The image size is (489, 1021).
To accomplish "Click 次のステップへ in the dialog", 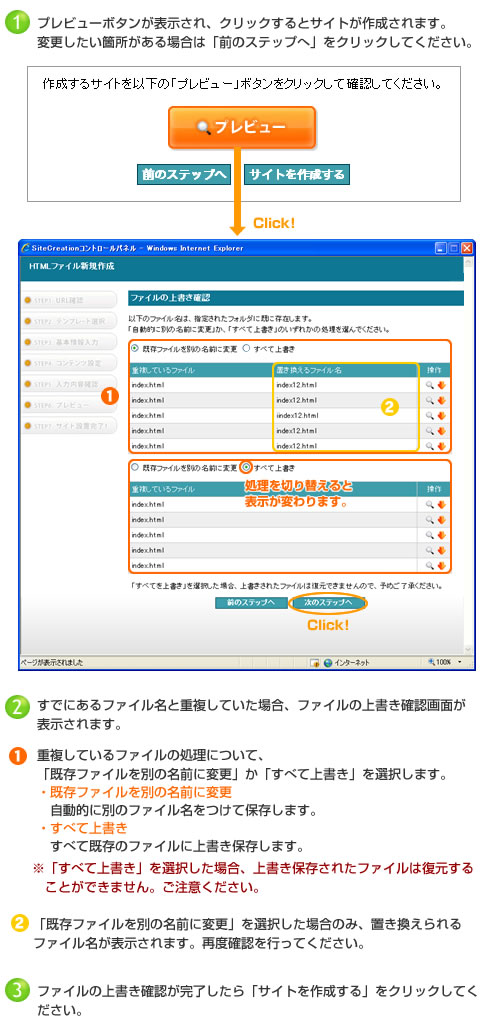I will [328, 602].
